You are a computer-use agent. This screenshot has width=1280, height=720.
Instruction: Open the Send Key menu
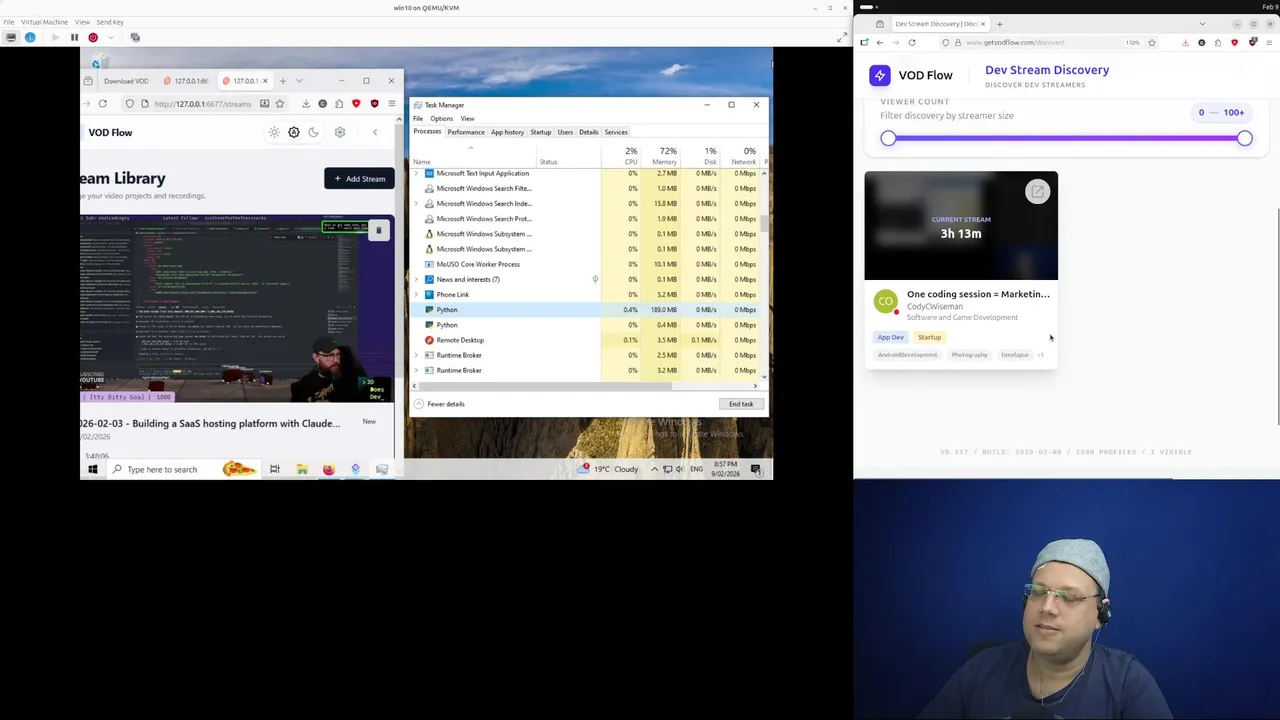[110, 22]
